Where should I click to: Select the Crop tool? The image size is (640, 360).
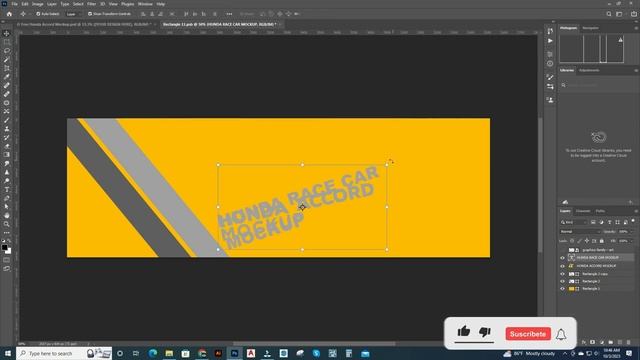coord(7,68)
